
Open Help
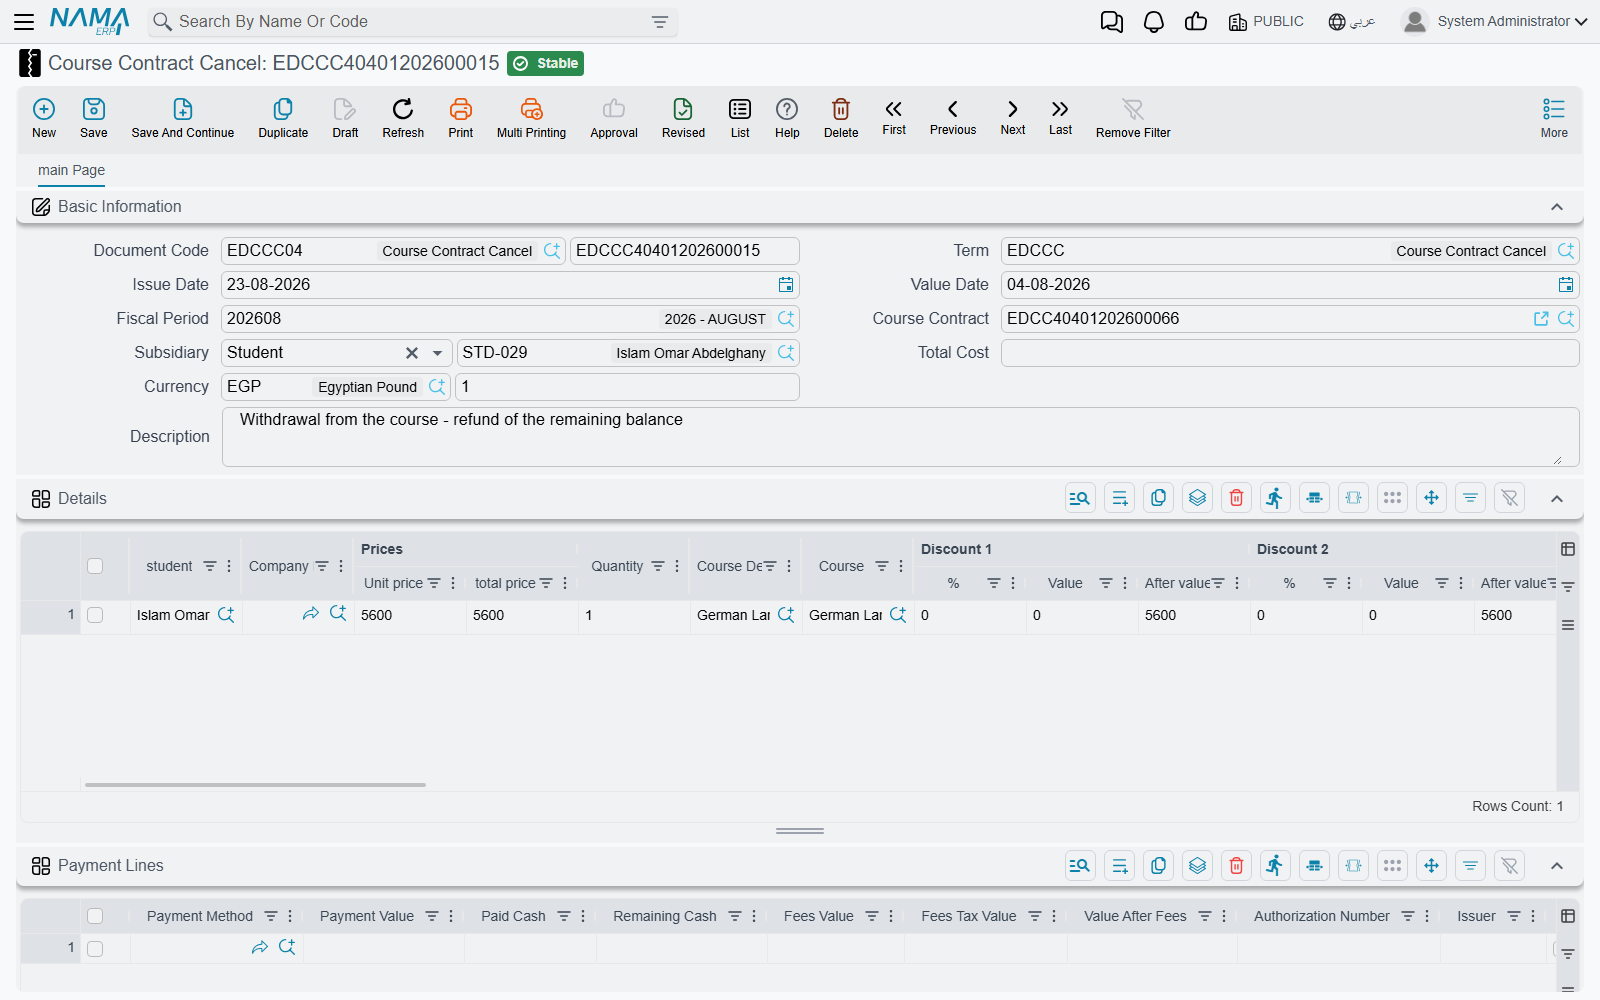pyautogui.click(x=787, y=117)
